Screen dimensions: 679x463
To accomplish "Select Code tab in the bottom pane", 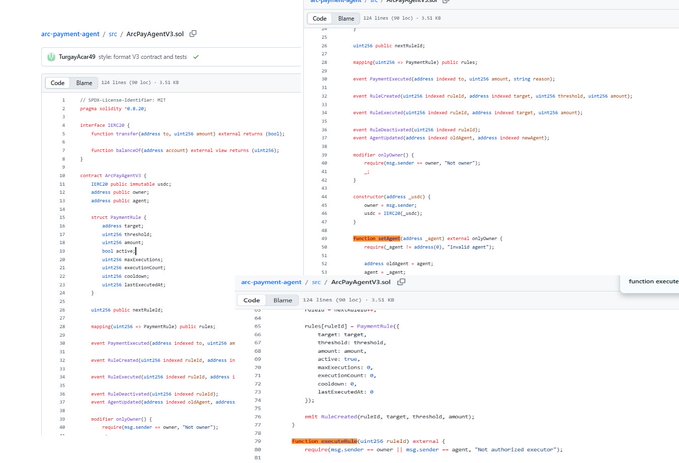I will pos(252,300).
